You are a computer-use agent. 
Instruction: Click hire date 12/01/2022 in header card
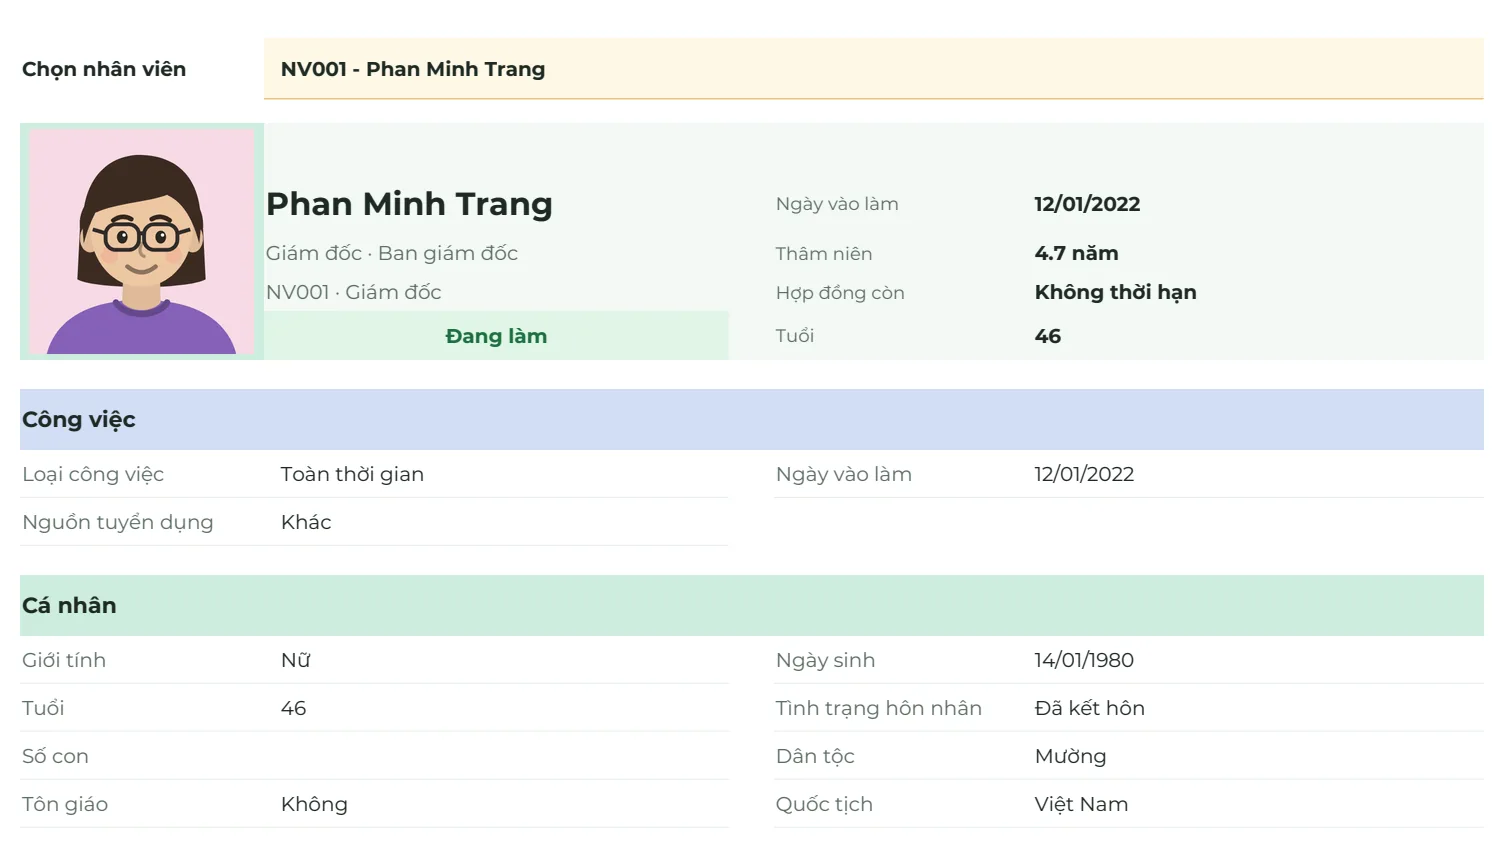(x=1087, y=204)
